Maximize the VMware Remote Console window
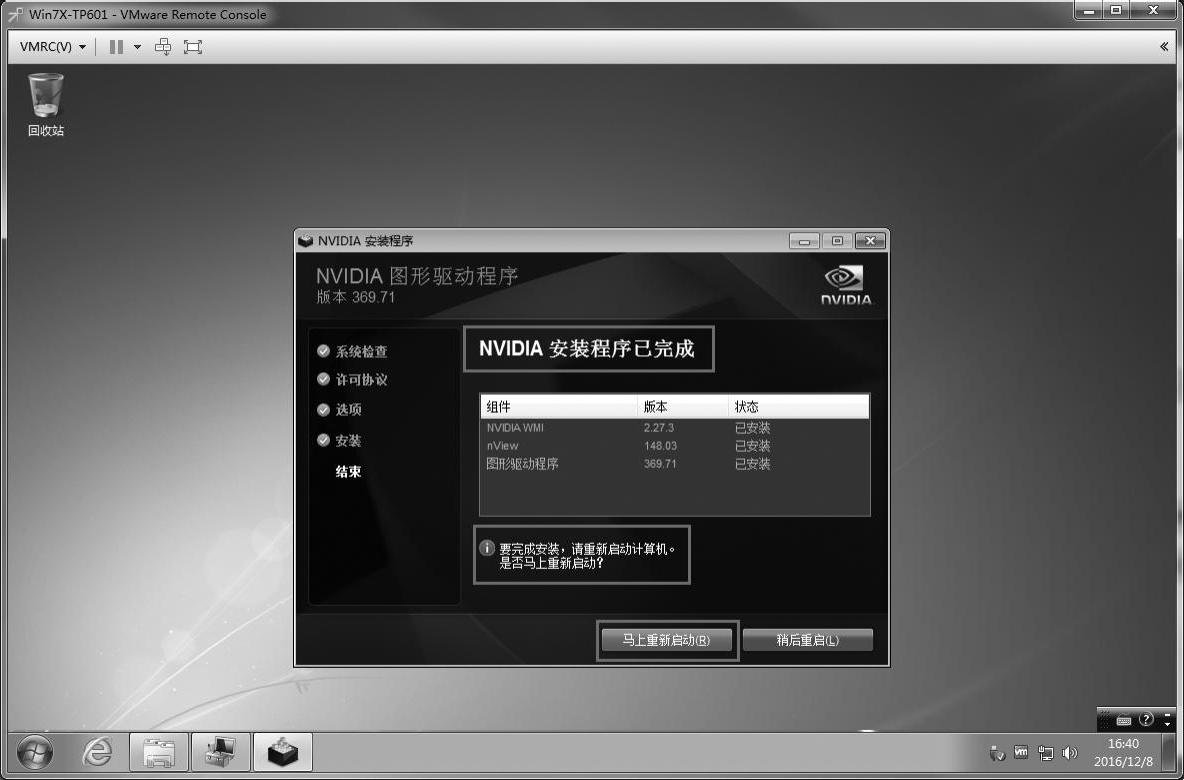 click(x=1116, y=11)
